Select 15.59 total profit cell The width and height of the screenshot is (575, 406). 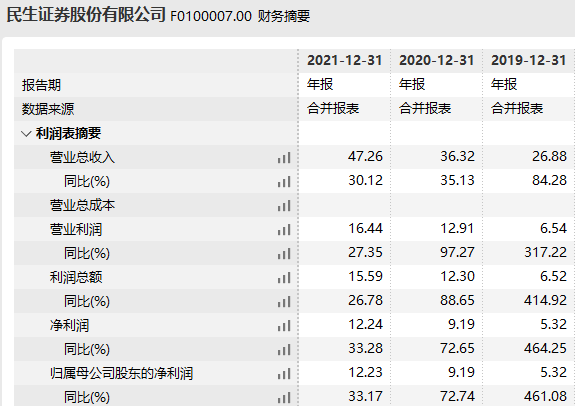tap(365, 277)
